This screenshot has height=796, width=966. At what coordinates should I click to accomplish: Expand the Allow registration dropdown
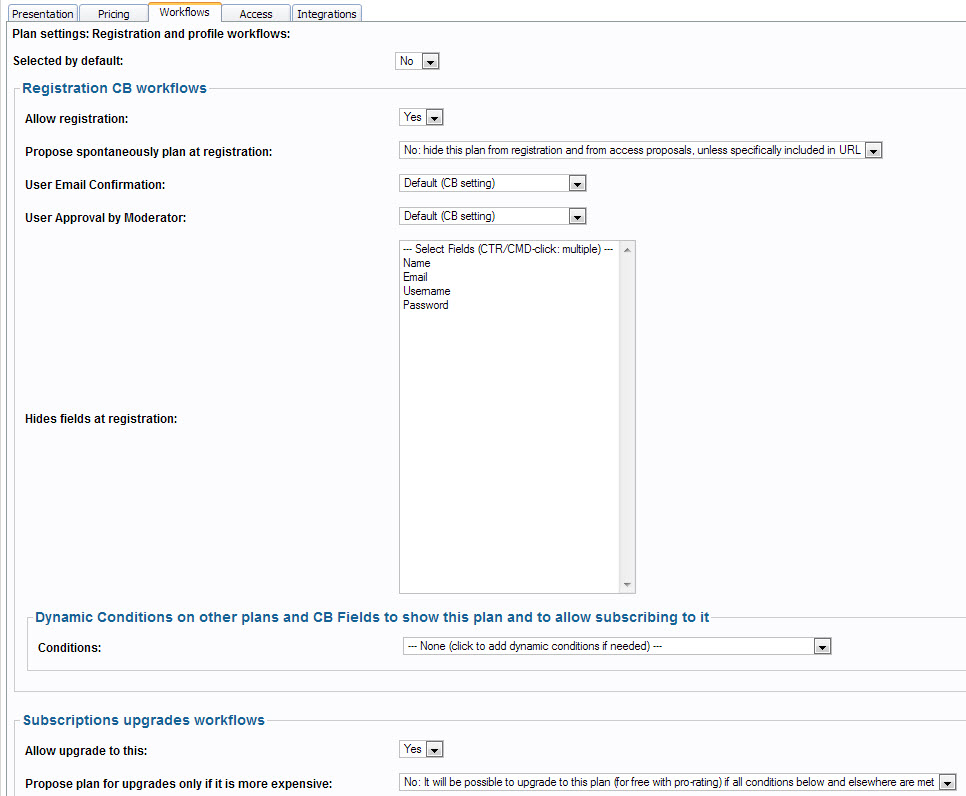click(x=421, y=118)
